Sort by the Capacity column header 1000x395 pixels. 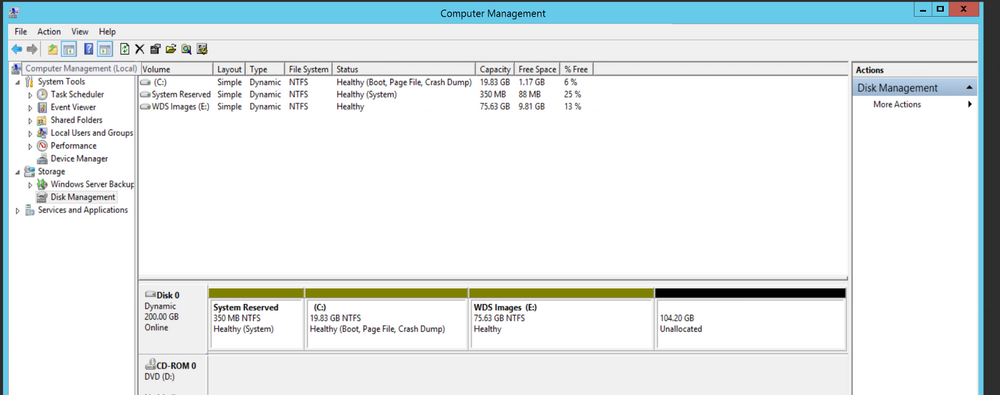pyautogui.click(x=495, y=69)
